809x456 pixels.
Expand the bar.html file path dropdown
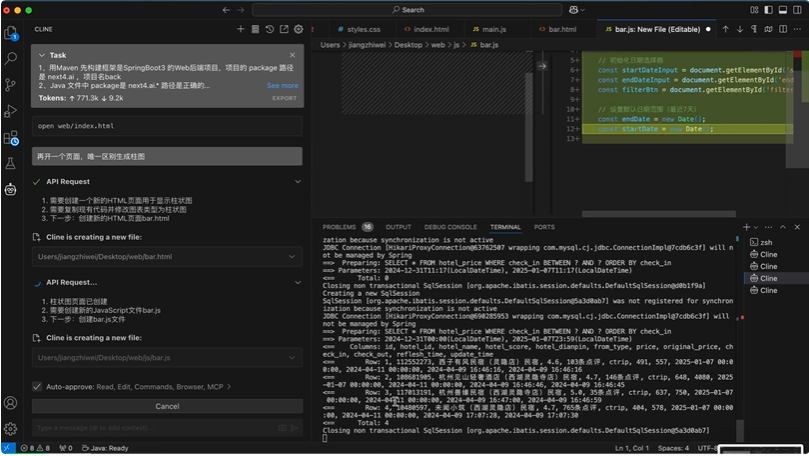tap(292, 256)
